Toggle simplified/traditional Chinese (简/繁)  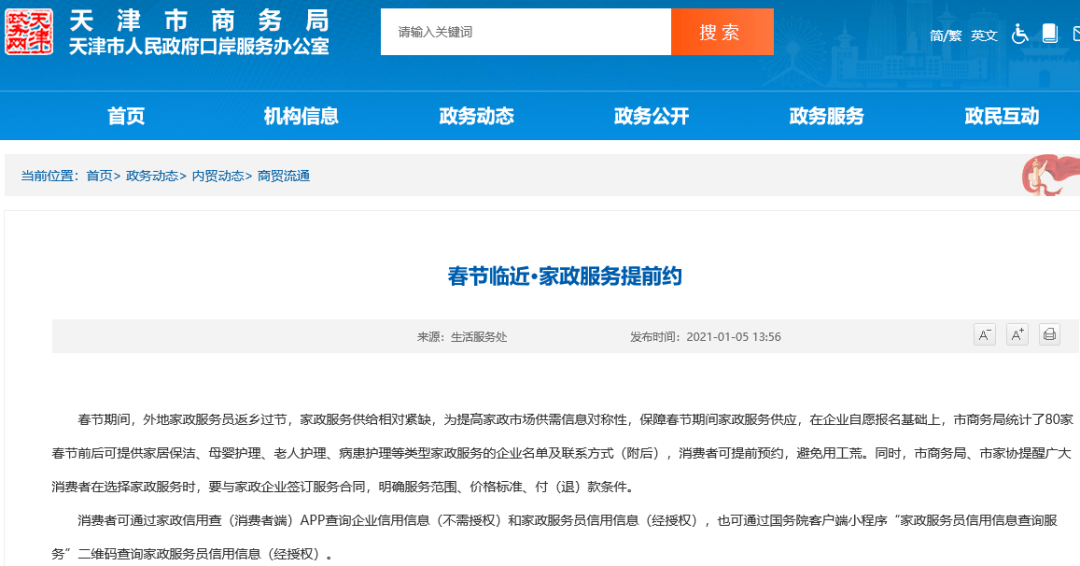tap(945, 35)
